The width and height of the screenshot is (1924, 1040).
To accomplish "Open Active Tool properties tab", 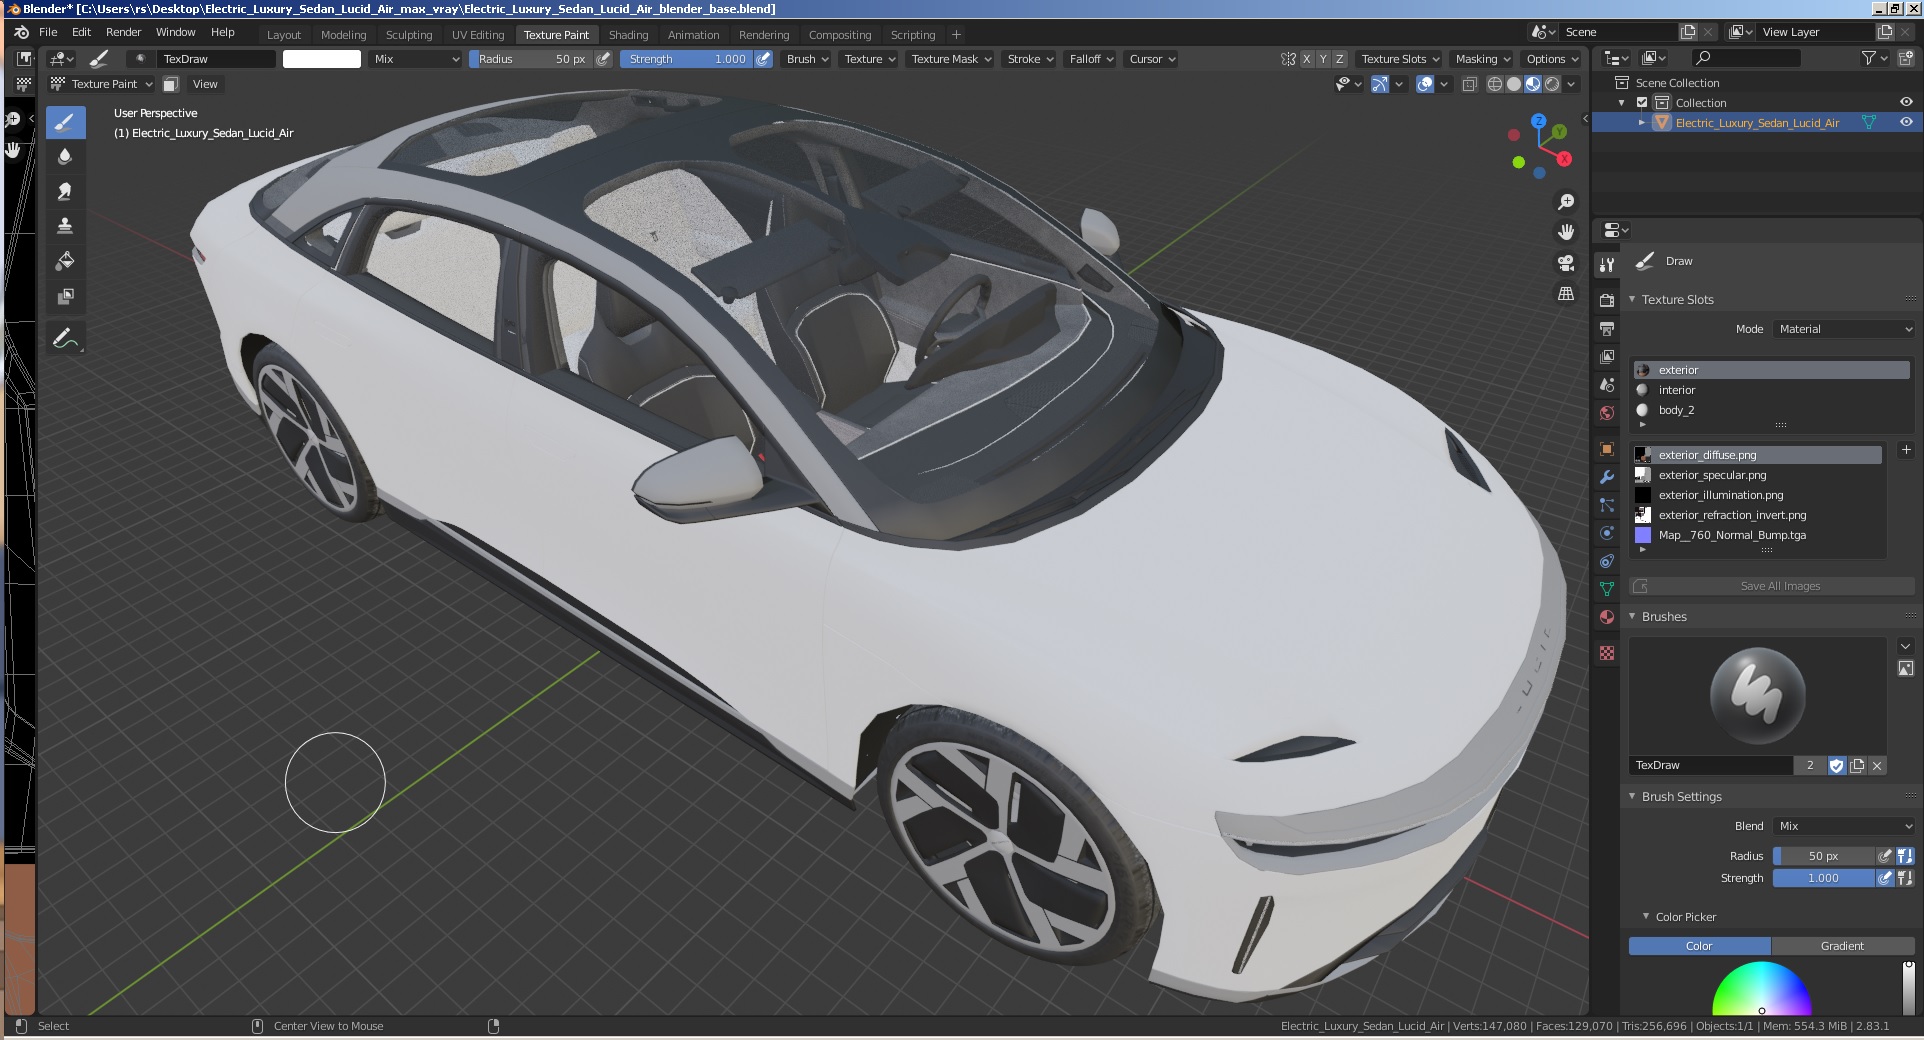I will tap(1607, 265).
